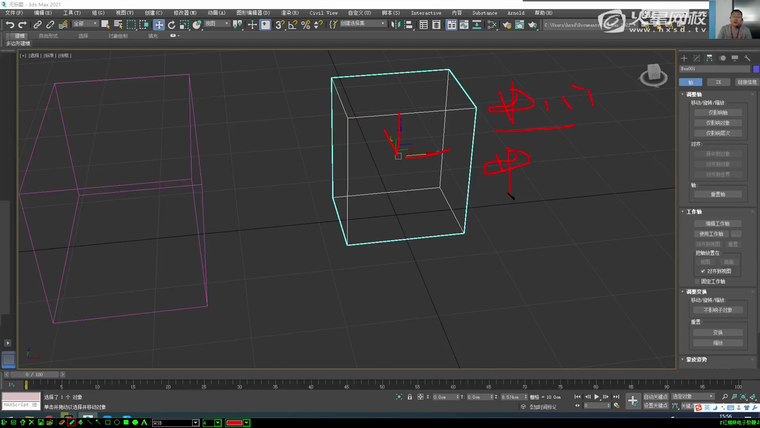Open the 编辑(E) menu
The image size is (760, 428).
click(x=43, y=13)
